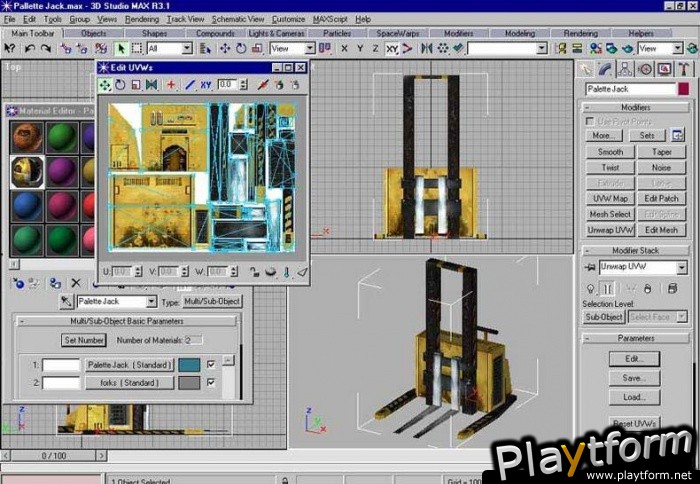This screenshot has height=484, width=700.
Task: Toggle Pin Stack icon beside Unwrap UVW
Action: click(590, 267)
